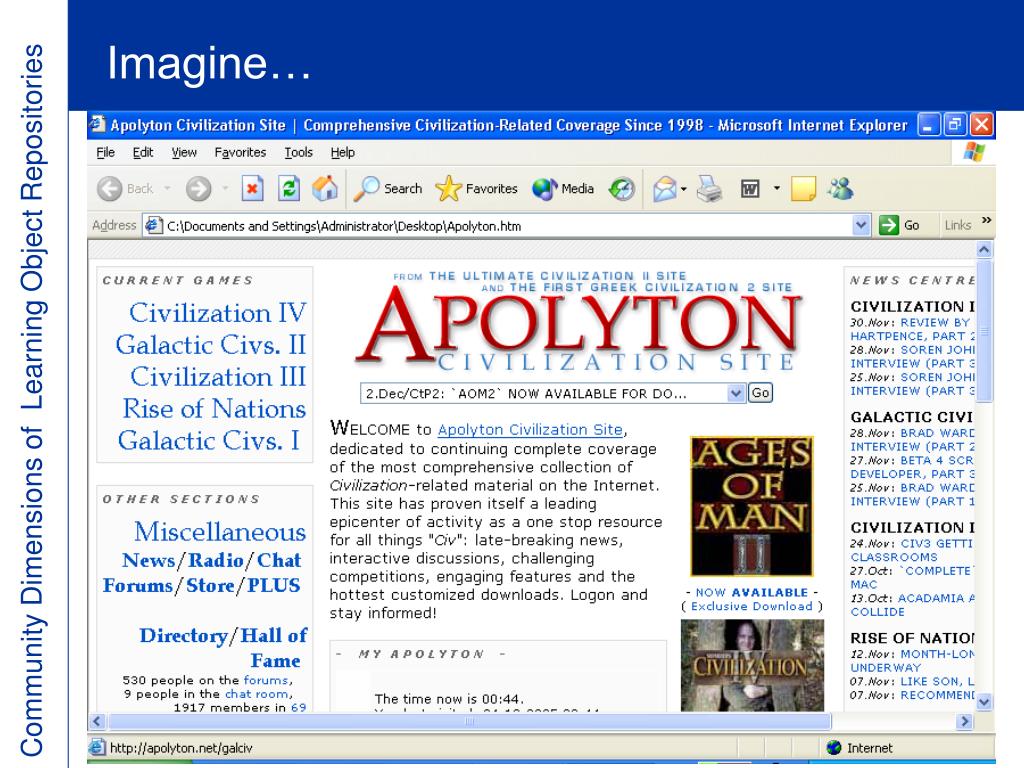The height and width of the screenshot is (768, 1024).
Task: Open the Forums link
Action: (137, 585)
